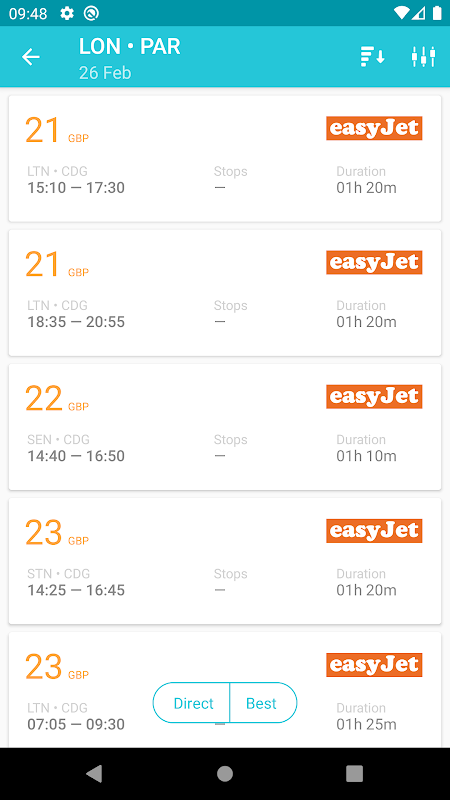Viewport: 450px width, 800px height.
Task: Tap the easyJet logo on the 18:35 flight
Action: pyautogui.click(x=374, y=262)
